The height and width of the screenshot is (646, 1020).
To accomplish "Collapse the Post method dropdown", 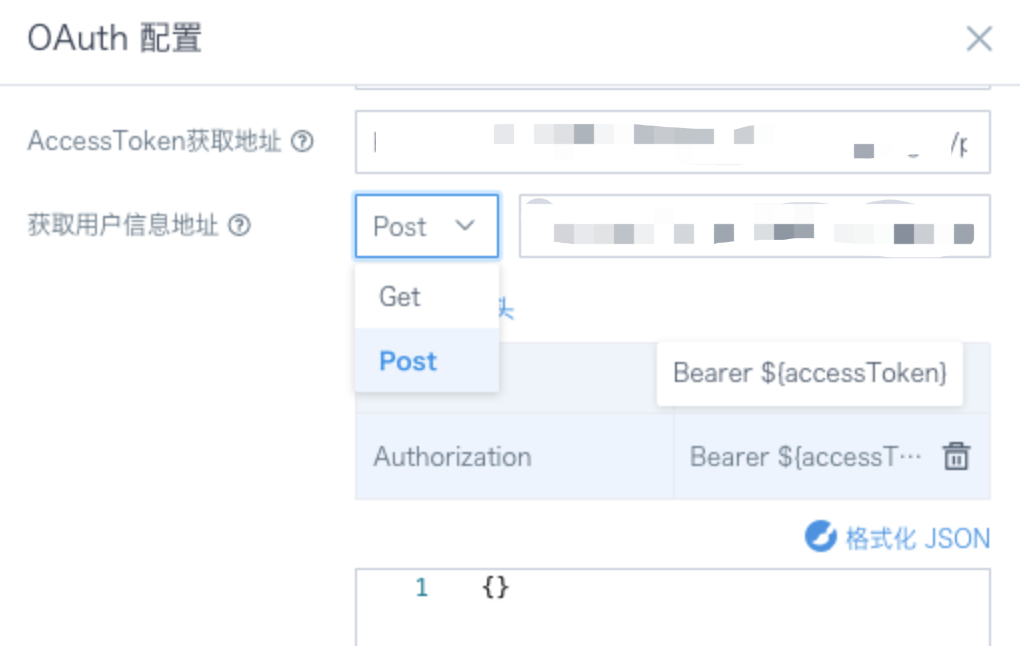I will pos(427,226).
